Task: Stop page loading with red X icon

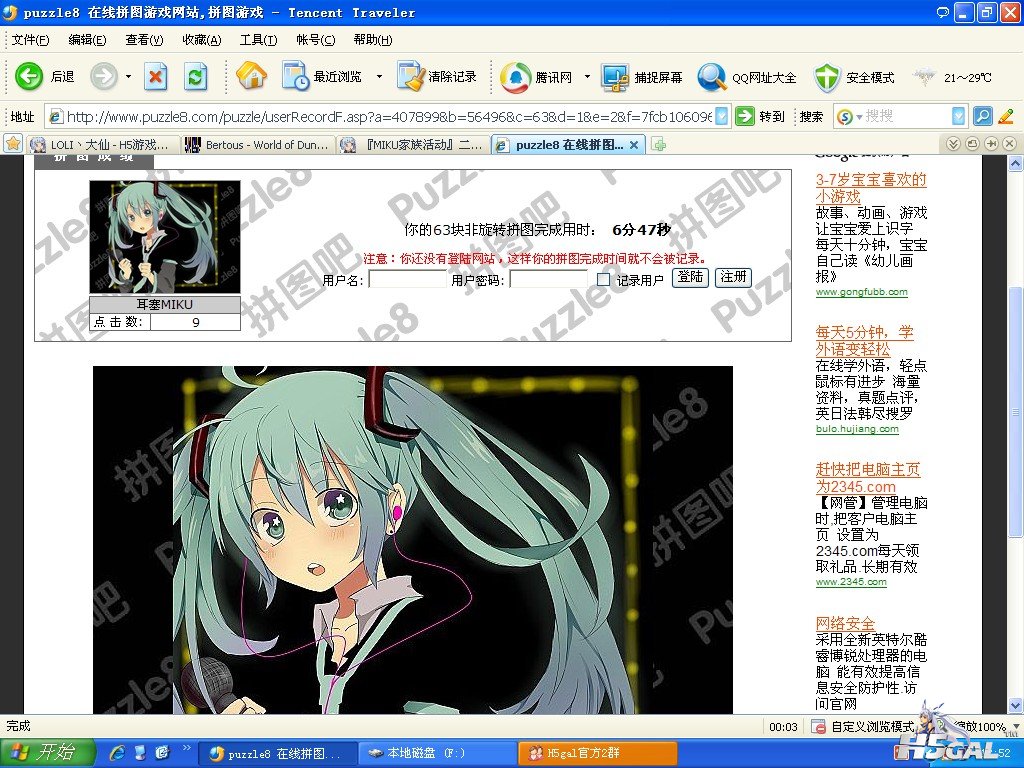Action: [x=155, y=77]
